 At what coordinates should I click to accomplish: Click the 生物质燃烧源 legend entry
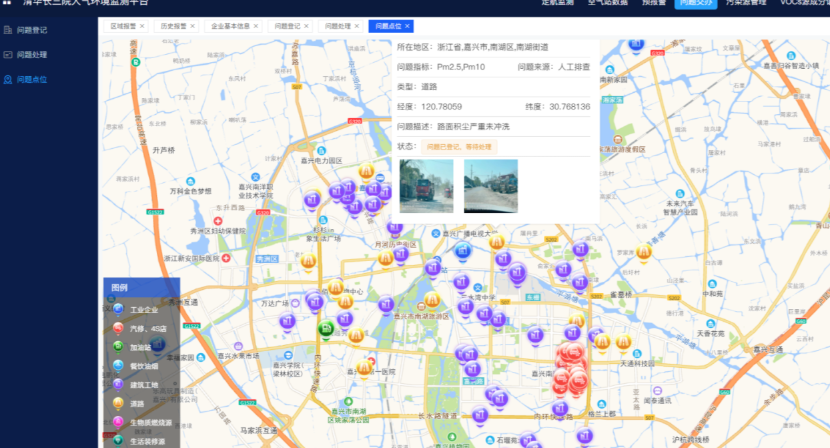point(151,423)
